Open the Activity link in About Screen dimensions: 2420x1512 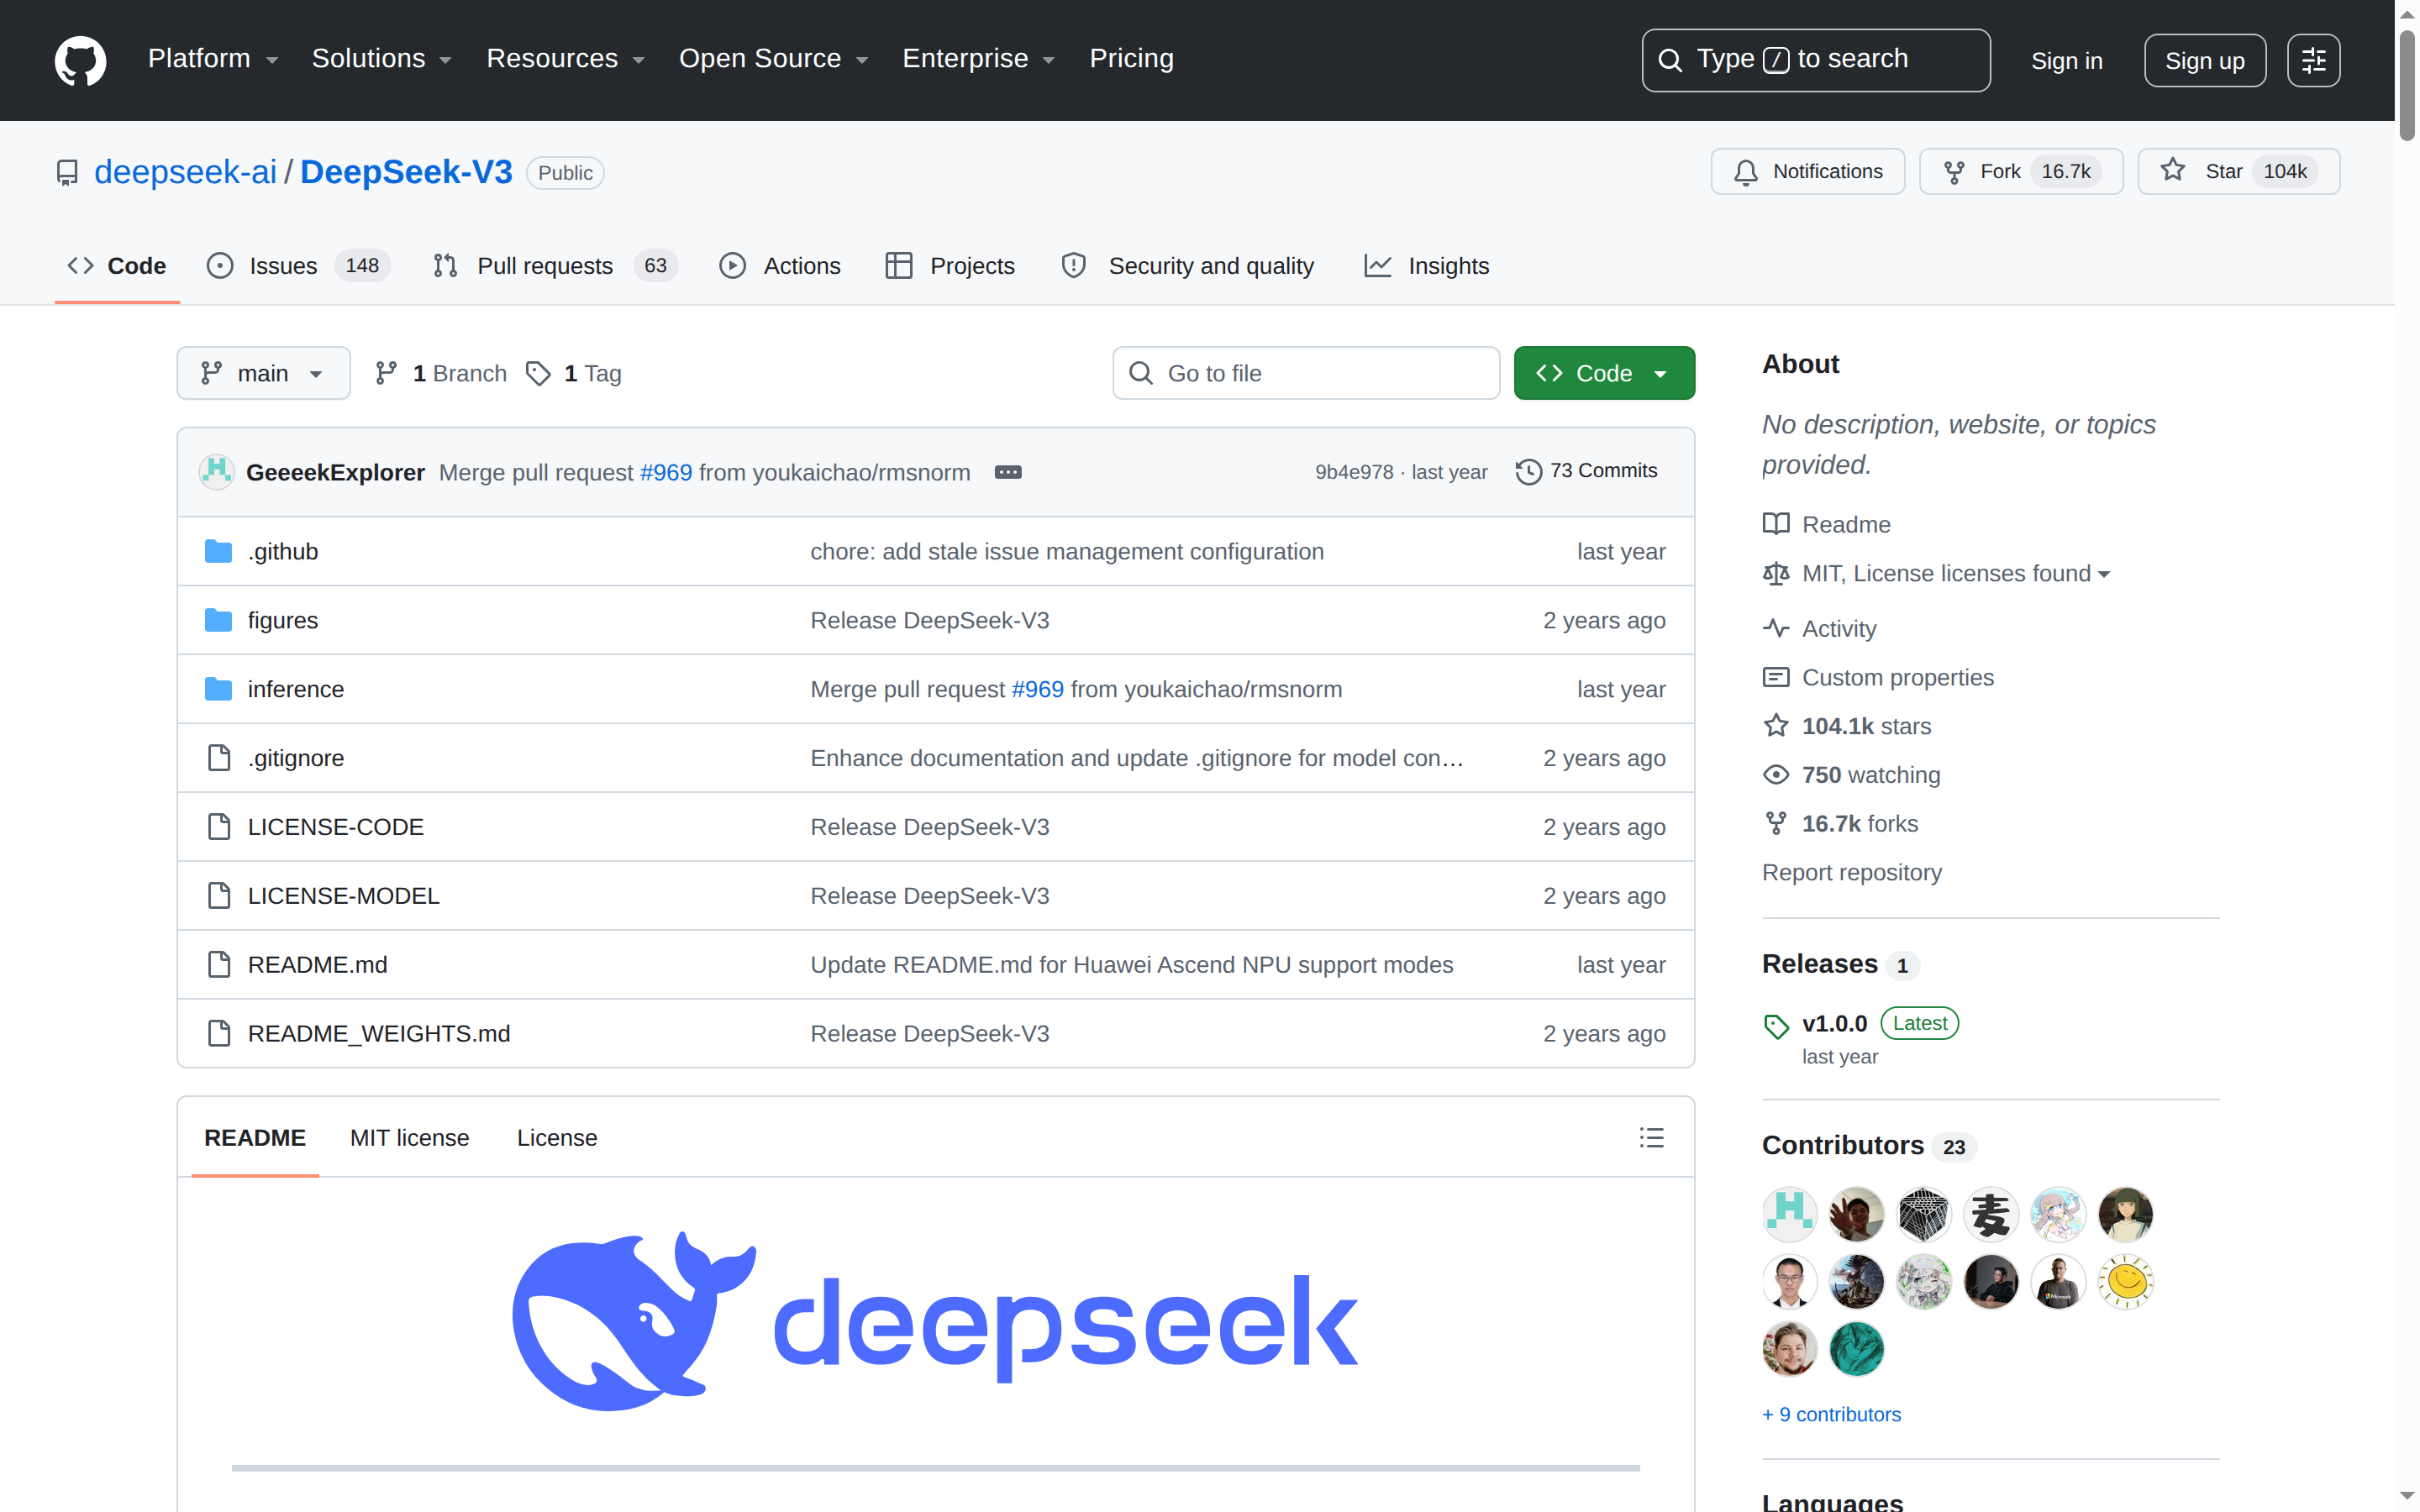(x=1819, y=628)
